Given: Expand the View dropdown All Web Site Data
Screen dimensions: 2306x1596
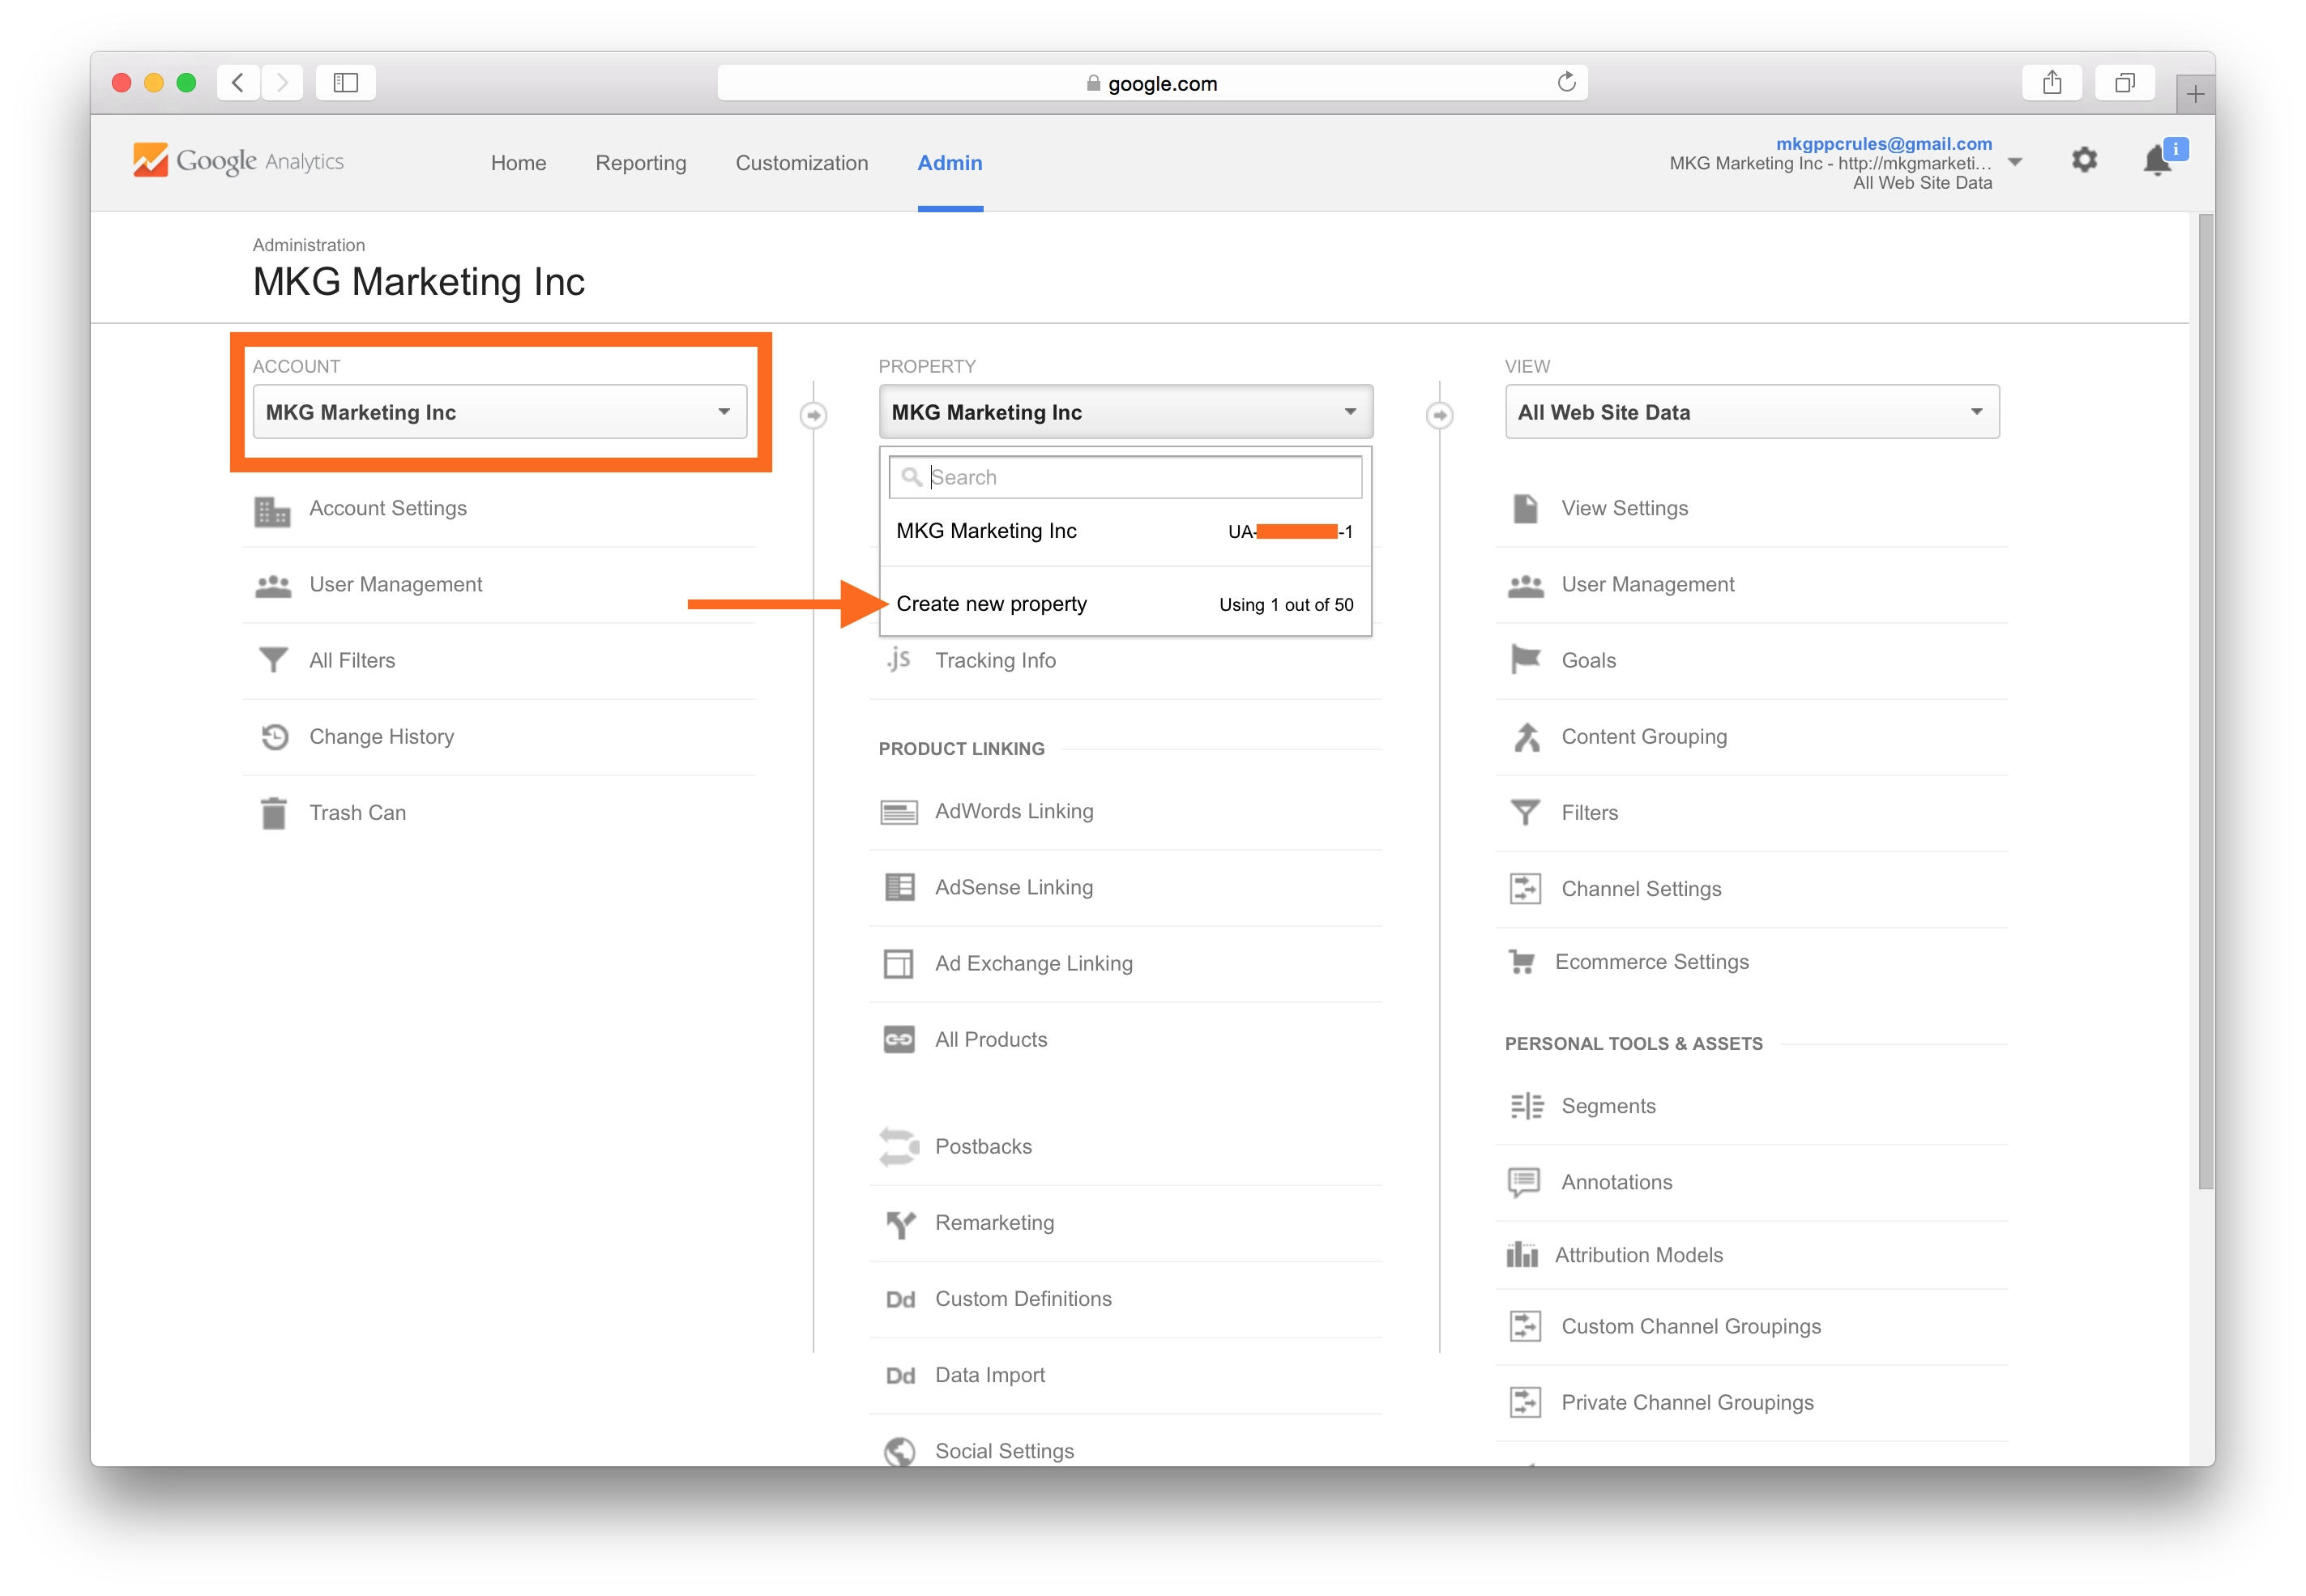Looking at the screenshot, I should [1752, 412].
